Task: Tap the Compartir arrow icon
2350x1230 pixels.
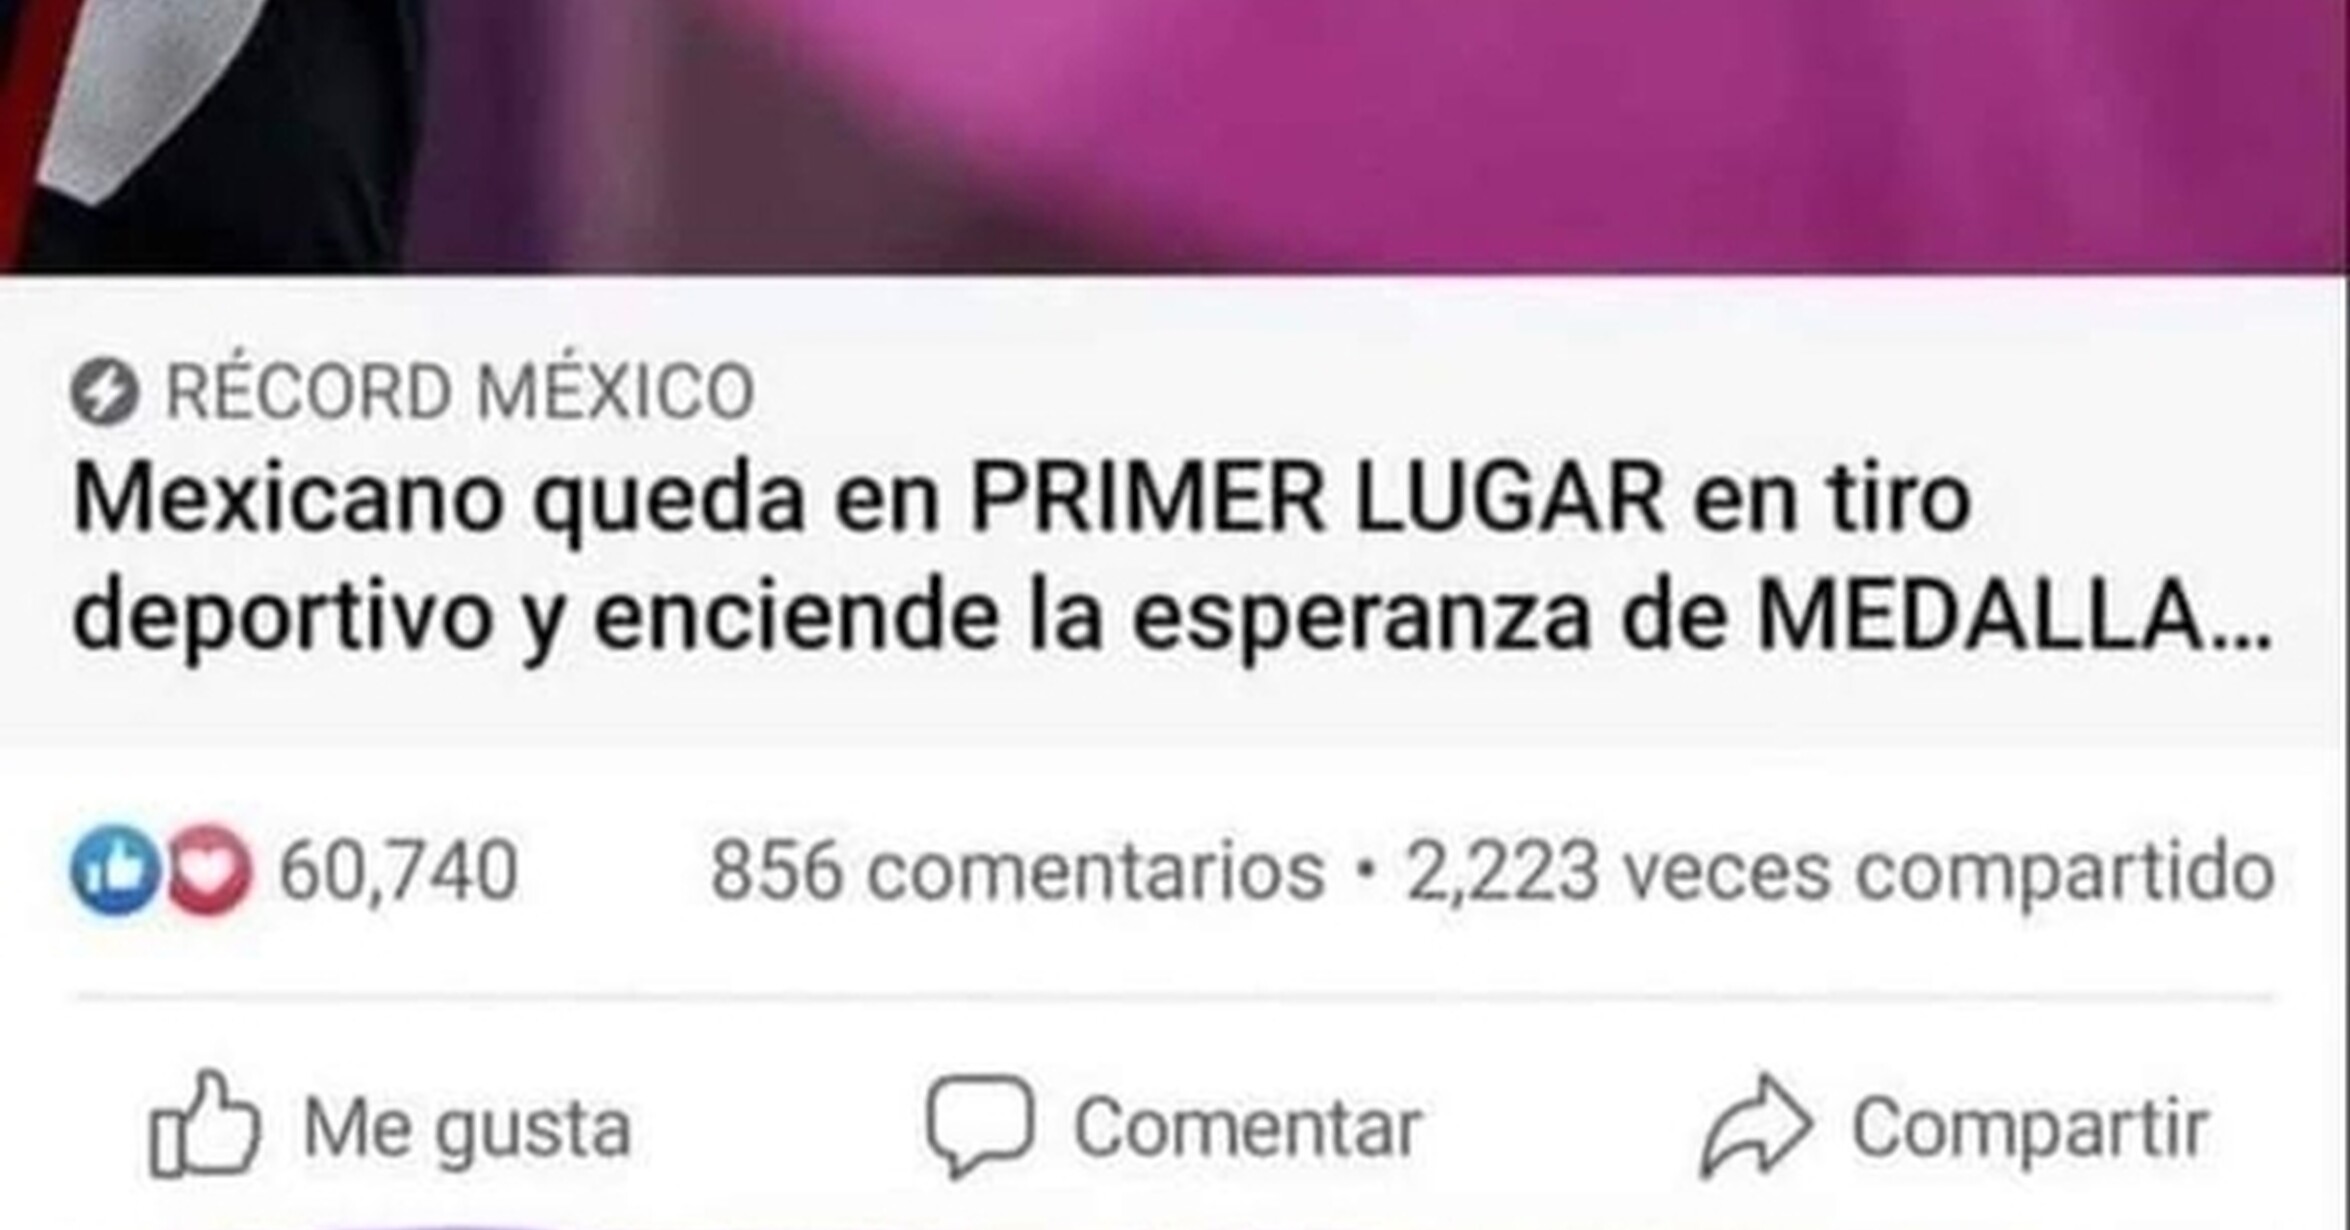Action: tap(1757, 1125)
